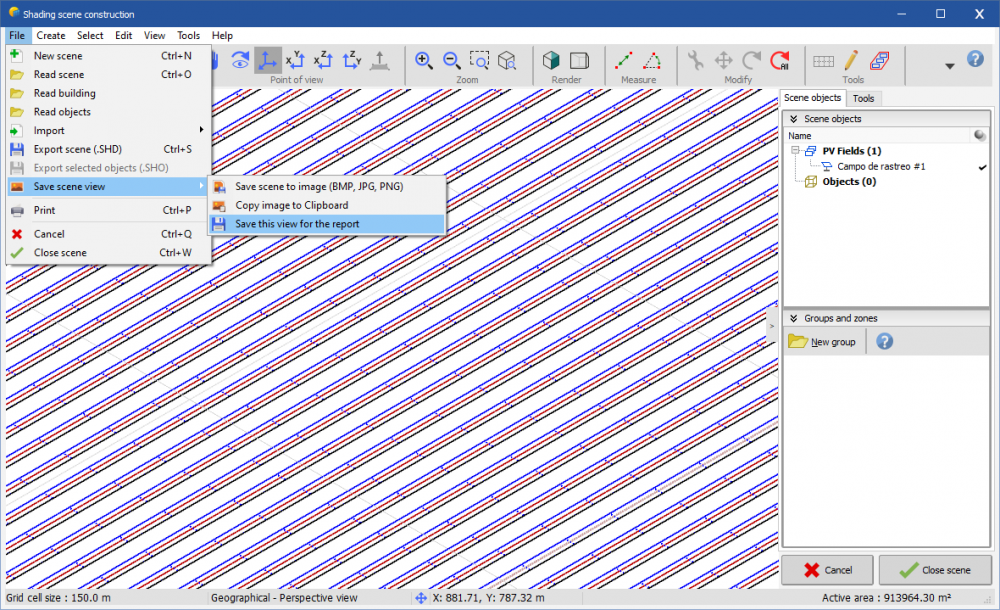The image size is (1000, 610).
Task: Toggle the highlighted Point of view mode button
Action: tap(267, 60)
